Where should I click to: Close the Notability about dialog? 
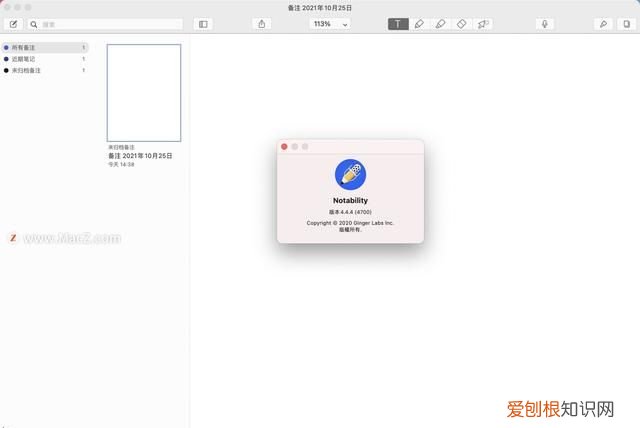(284, 147)
